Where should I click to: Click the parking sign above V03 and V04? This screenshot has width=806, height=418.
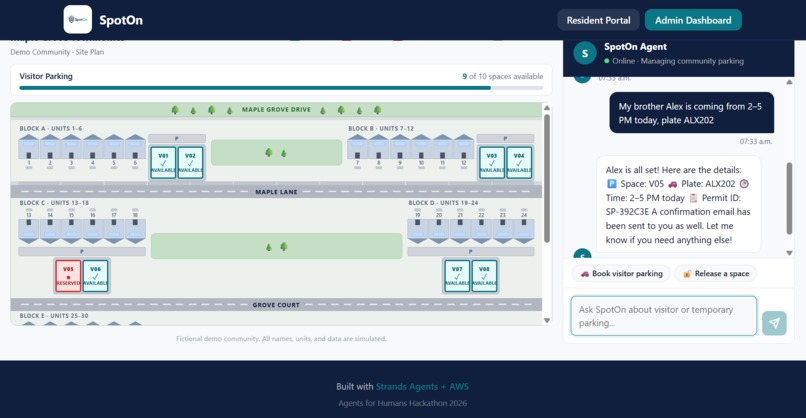[x=505, y=138]
